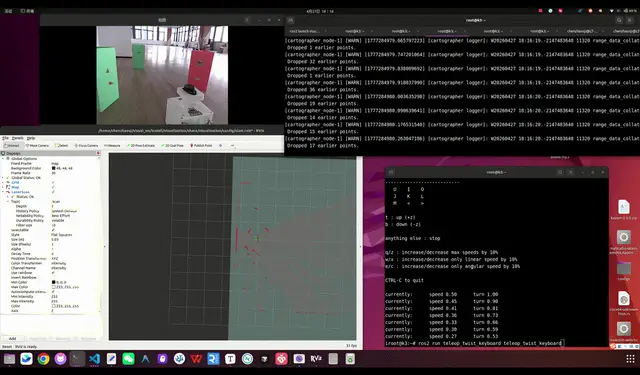
Task: Switch to the last terminal tab in the row
Action: [625, 31]
